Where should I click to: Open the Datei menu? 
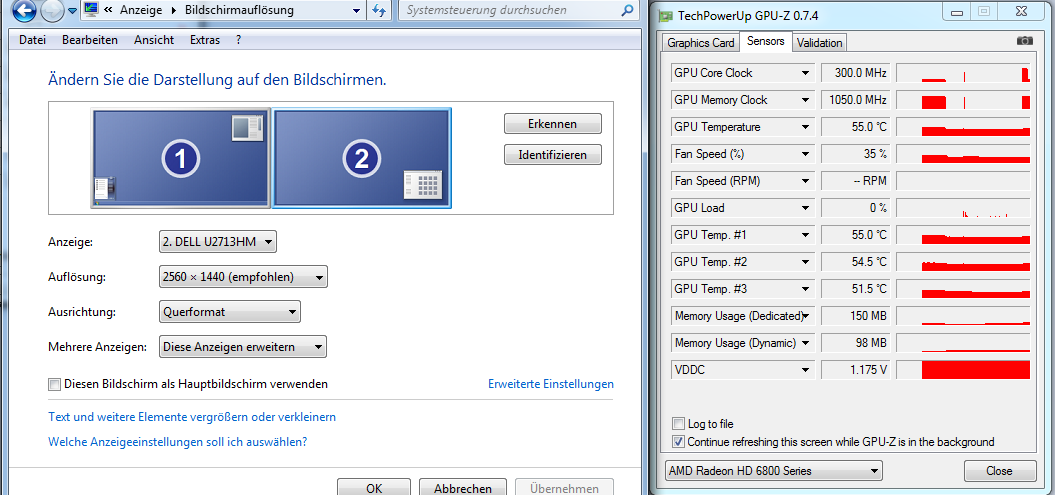click(32, 40)
